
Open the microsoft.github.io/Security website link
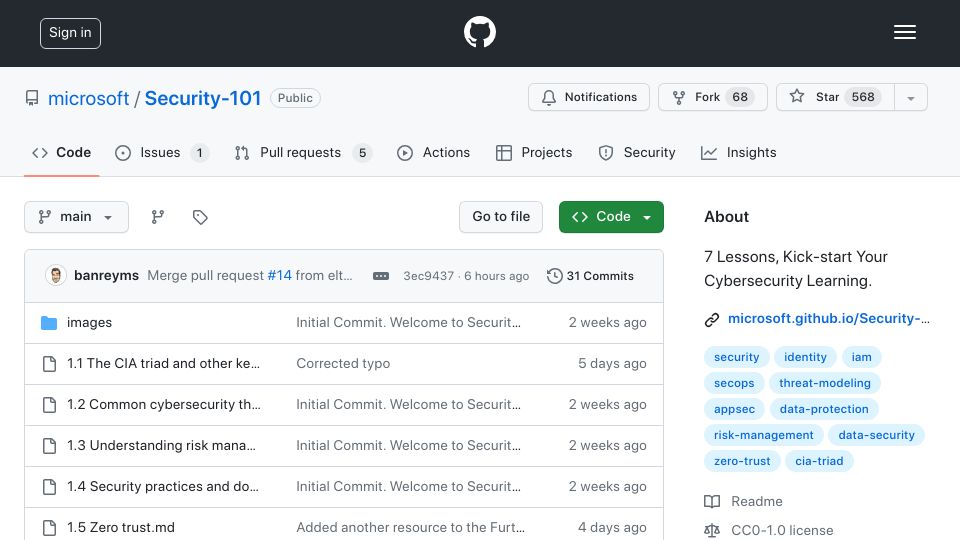(828, 318)
